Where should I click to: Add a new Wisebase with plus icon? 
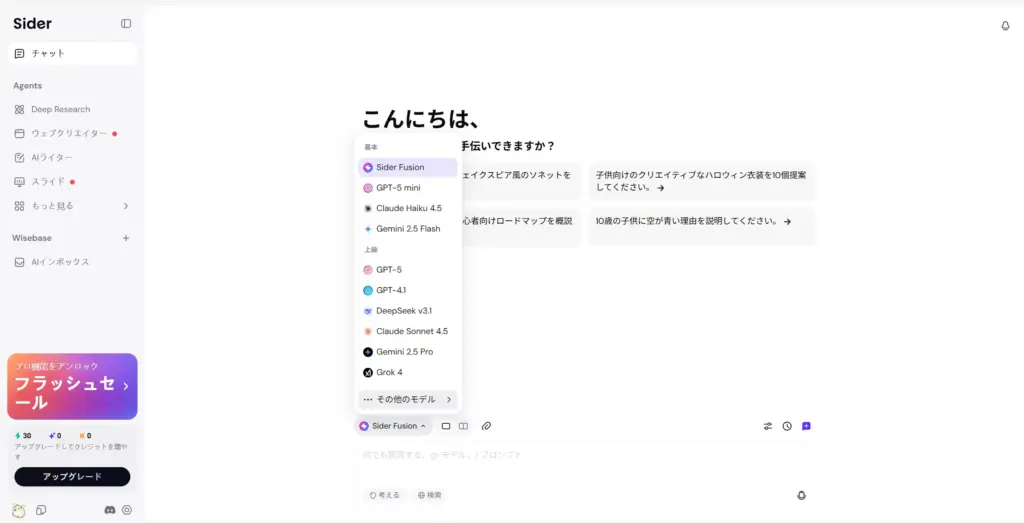click(x=126, y=238)
